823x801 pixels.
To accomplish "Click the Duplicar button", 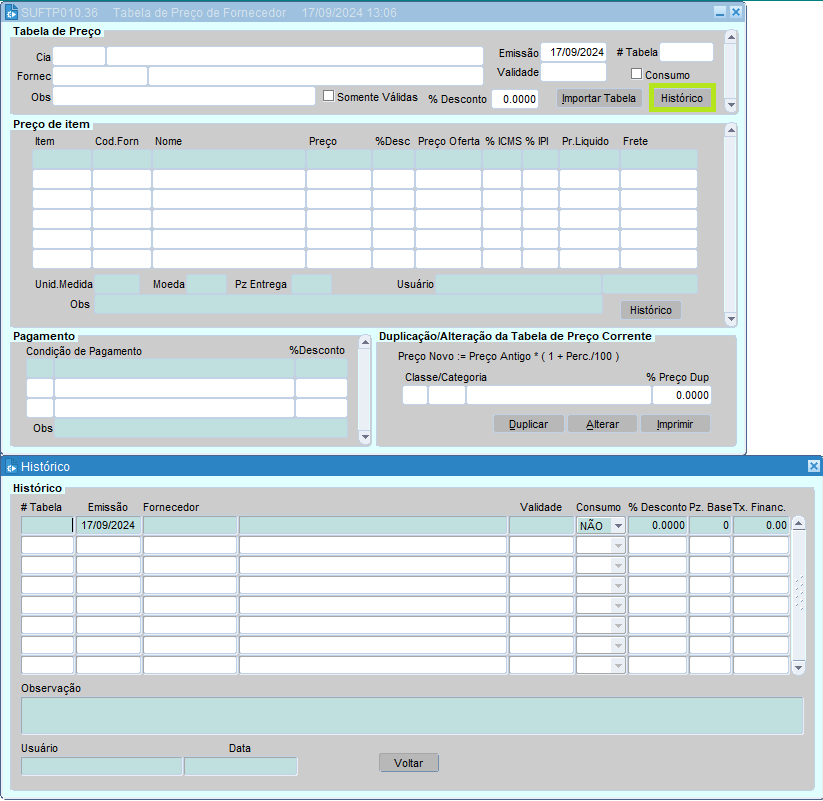I will pos(528,424).
